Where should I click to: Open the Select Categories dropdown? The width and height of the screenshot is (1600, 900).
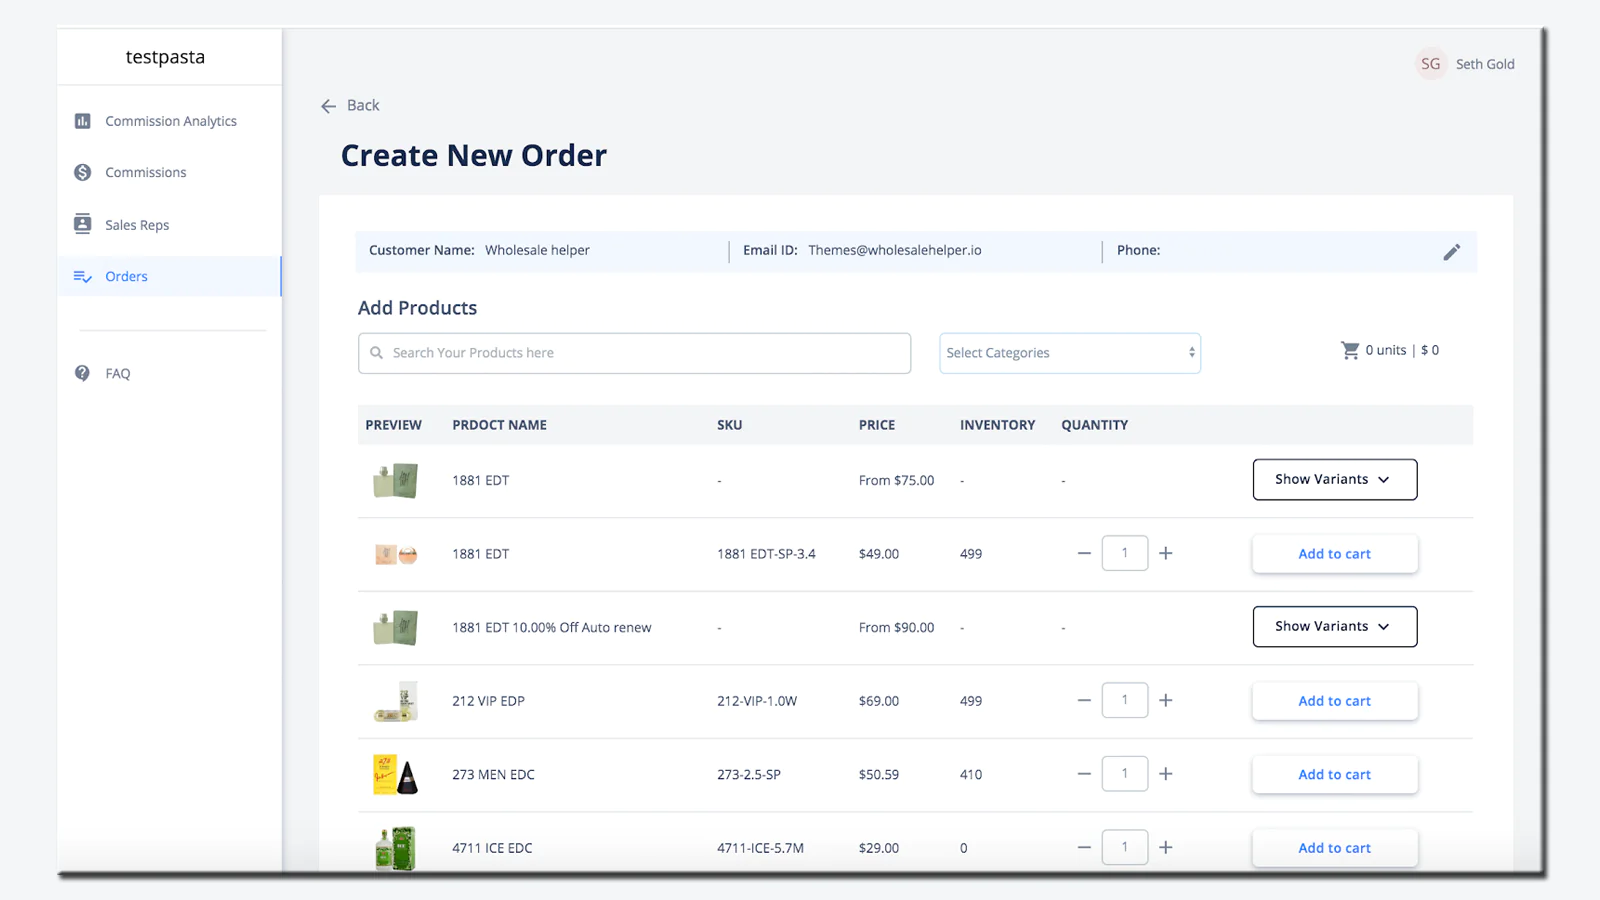tap(1069, 353)
